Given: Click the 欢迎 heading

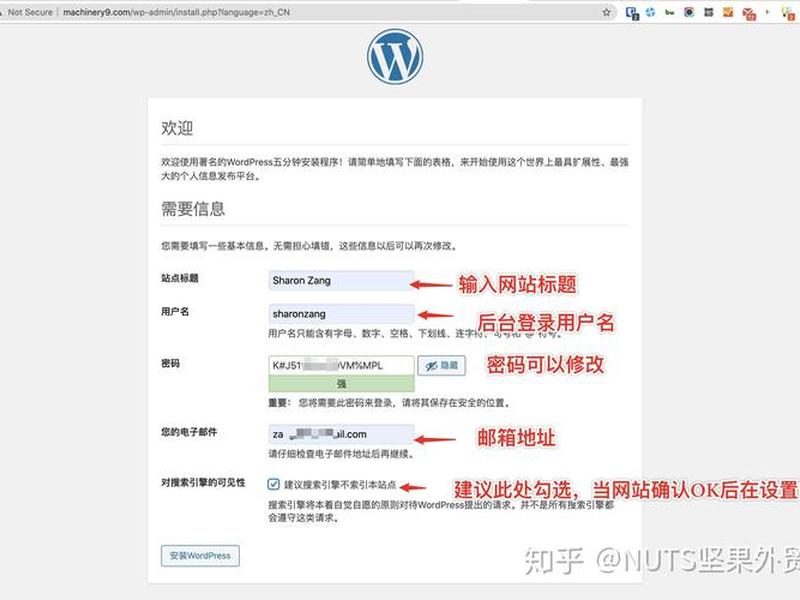Looking at the screenshot, I should pyautogui.click(x=177, y=128).
